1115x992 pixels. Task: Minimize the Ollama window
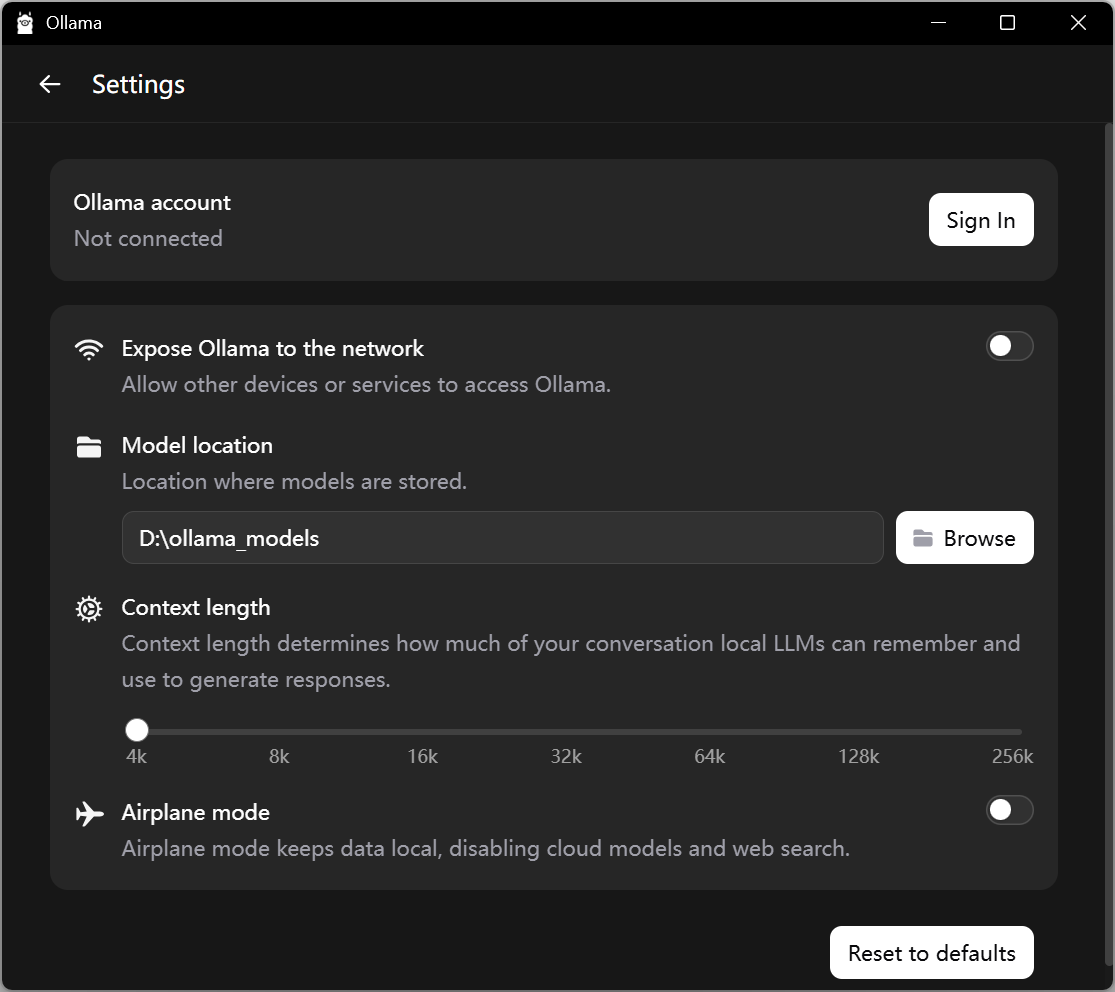pos(939,23)
